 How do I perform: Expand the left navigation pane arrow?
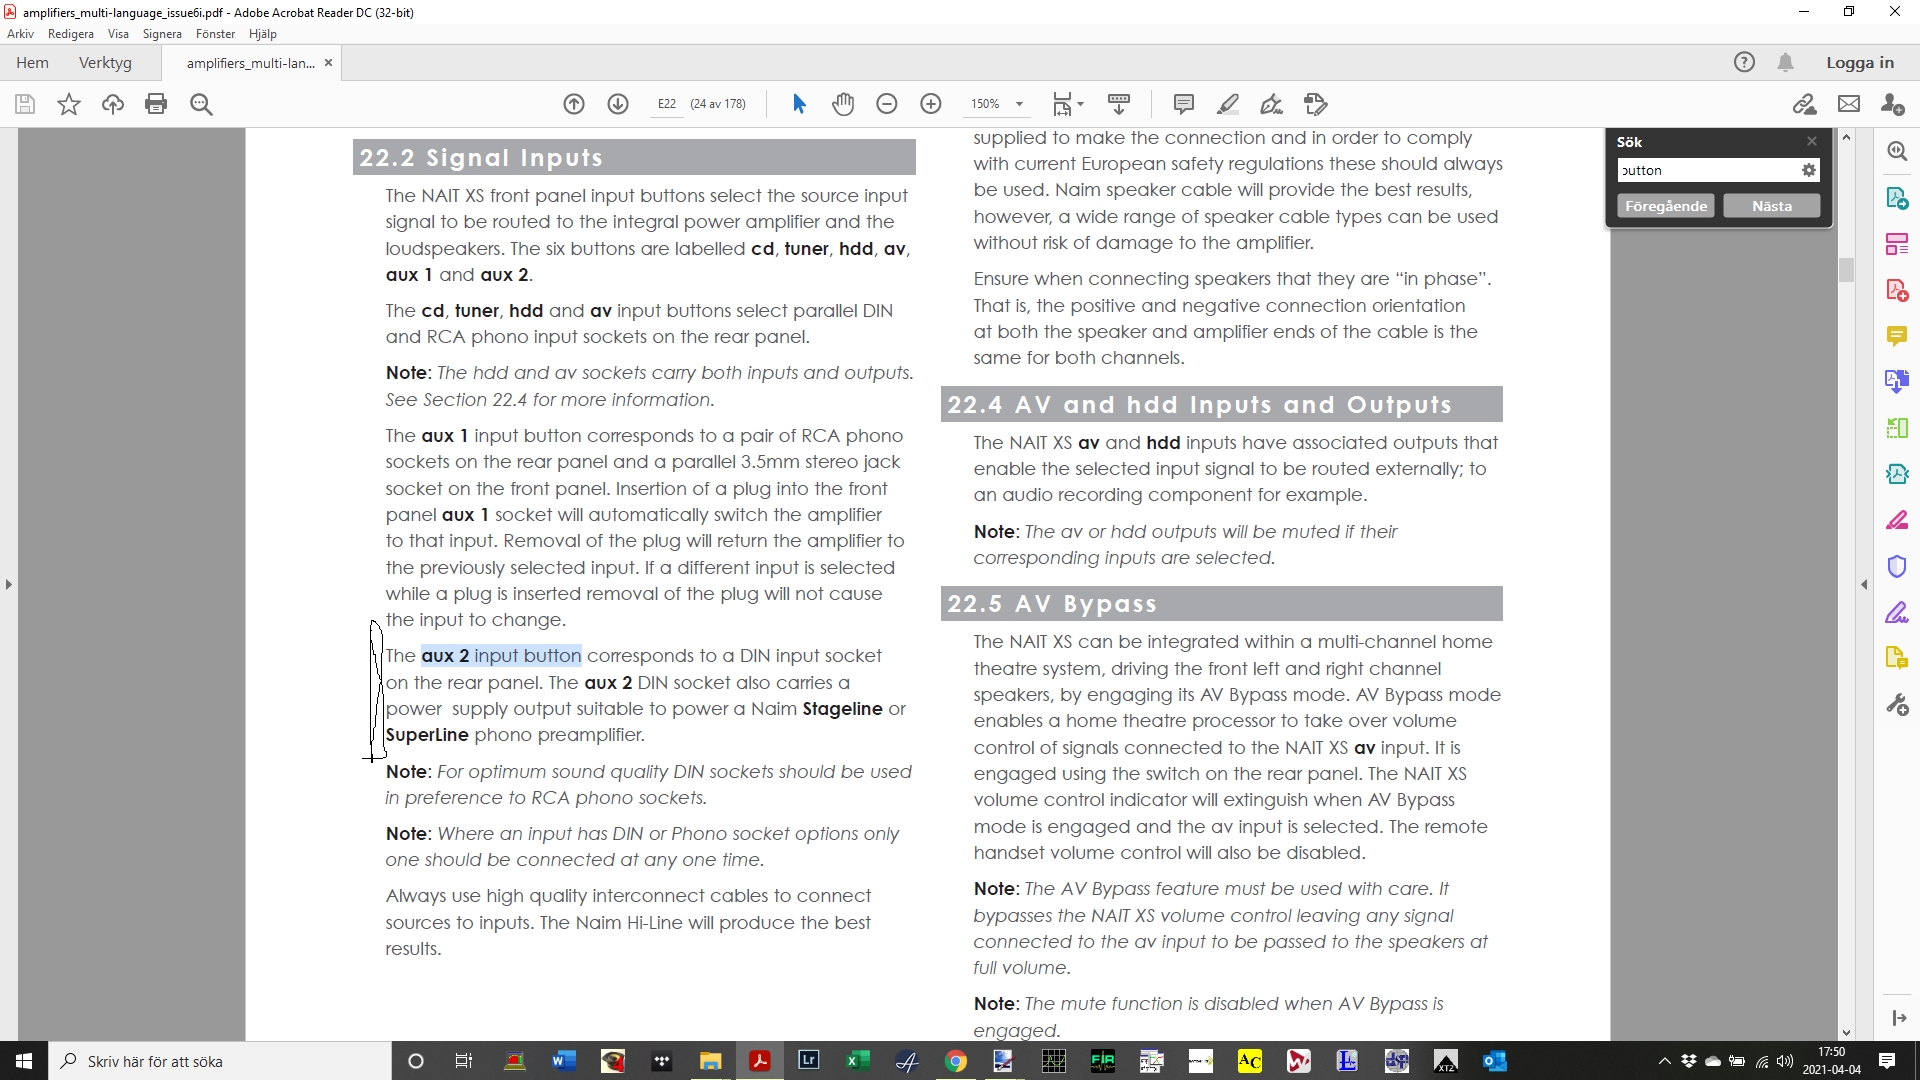9,584
